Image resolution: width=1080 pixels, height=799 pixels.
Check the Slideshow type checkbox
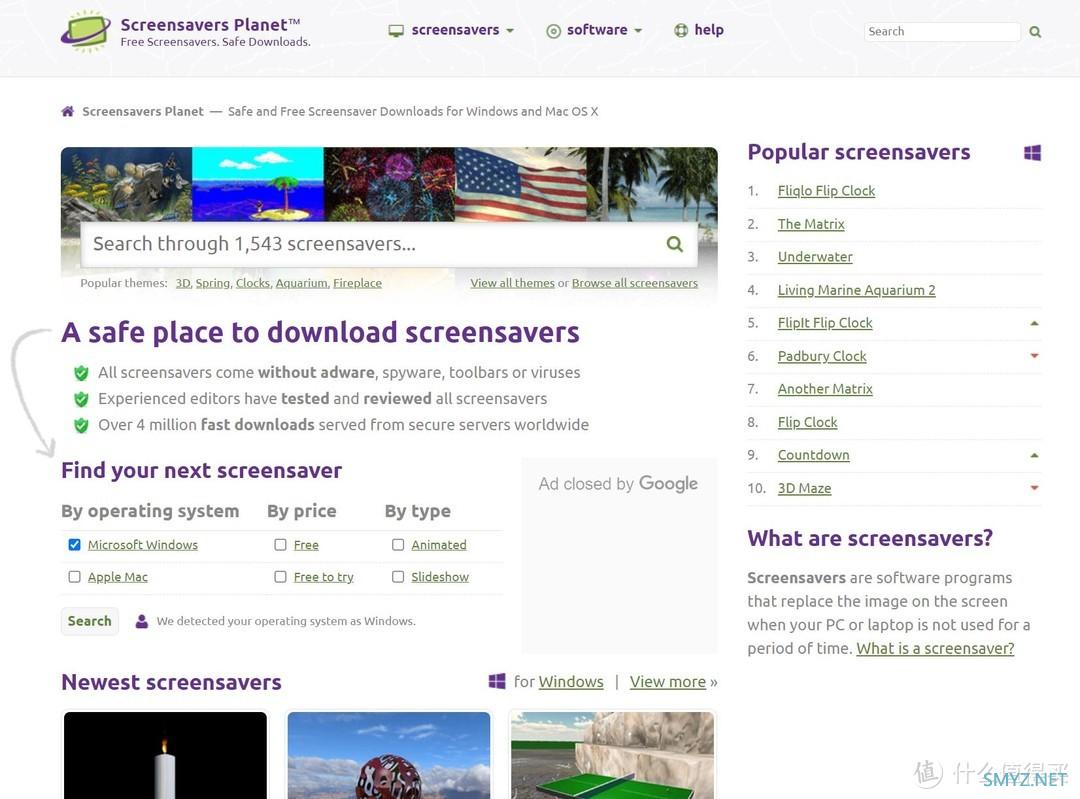click(x=398, y=577)
